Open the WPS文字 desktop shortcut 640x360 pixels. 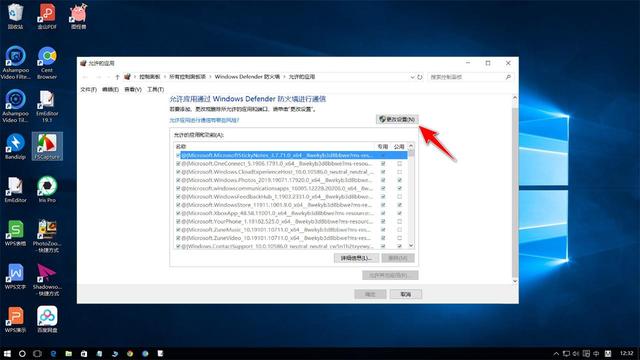pyautogui.click(x=16, y=276)
